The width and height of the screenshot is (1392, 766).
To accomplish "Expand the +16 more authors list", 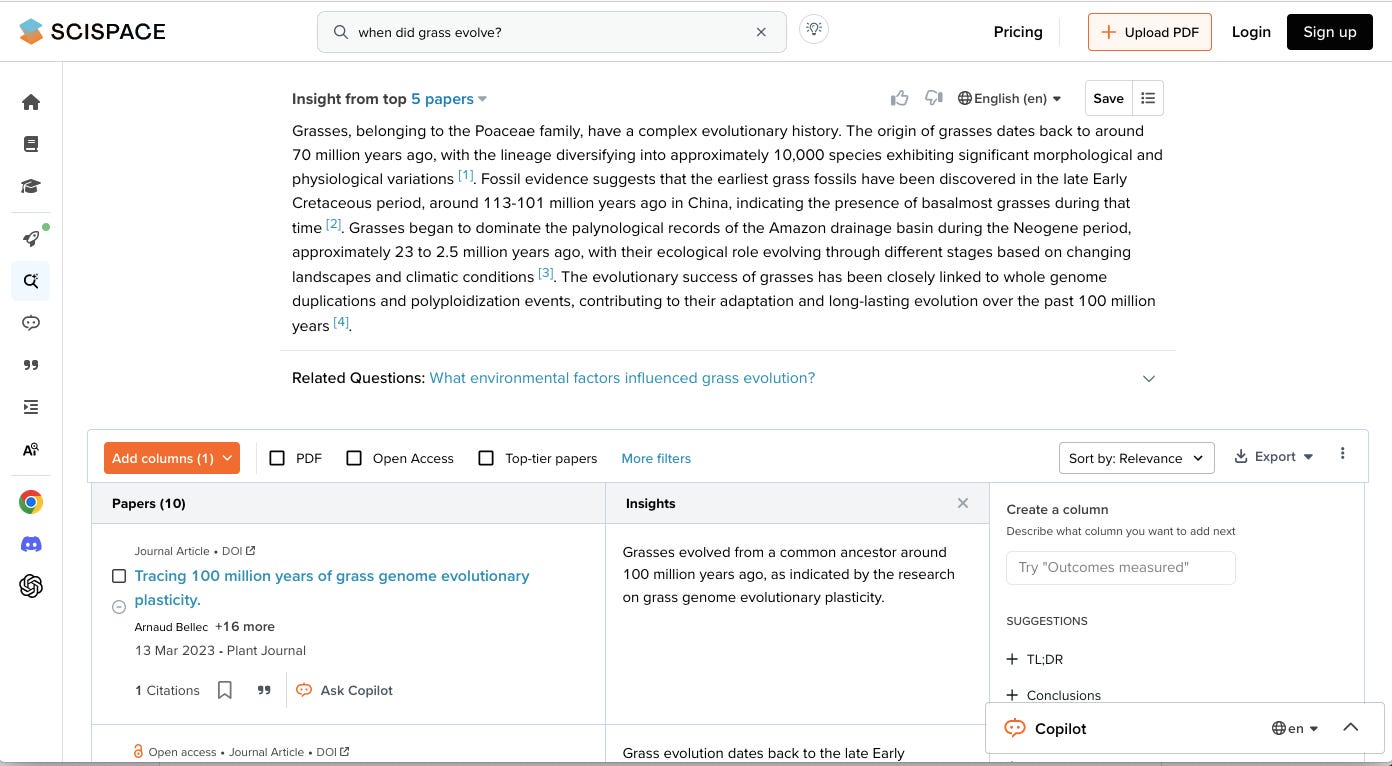I will click(x=245, y=626).
